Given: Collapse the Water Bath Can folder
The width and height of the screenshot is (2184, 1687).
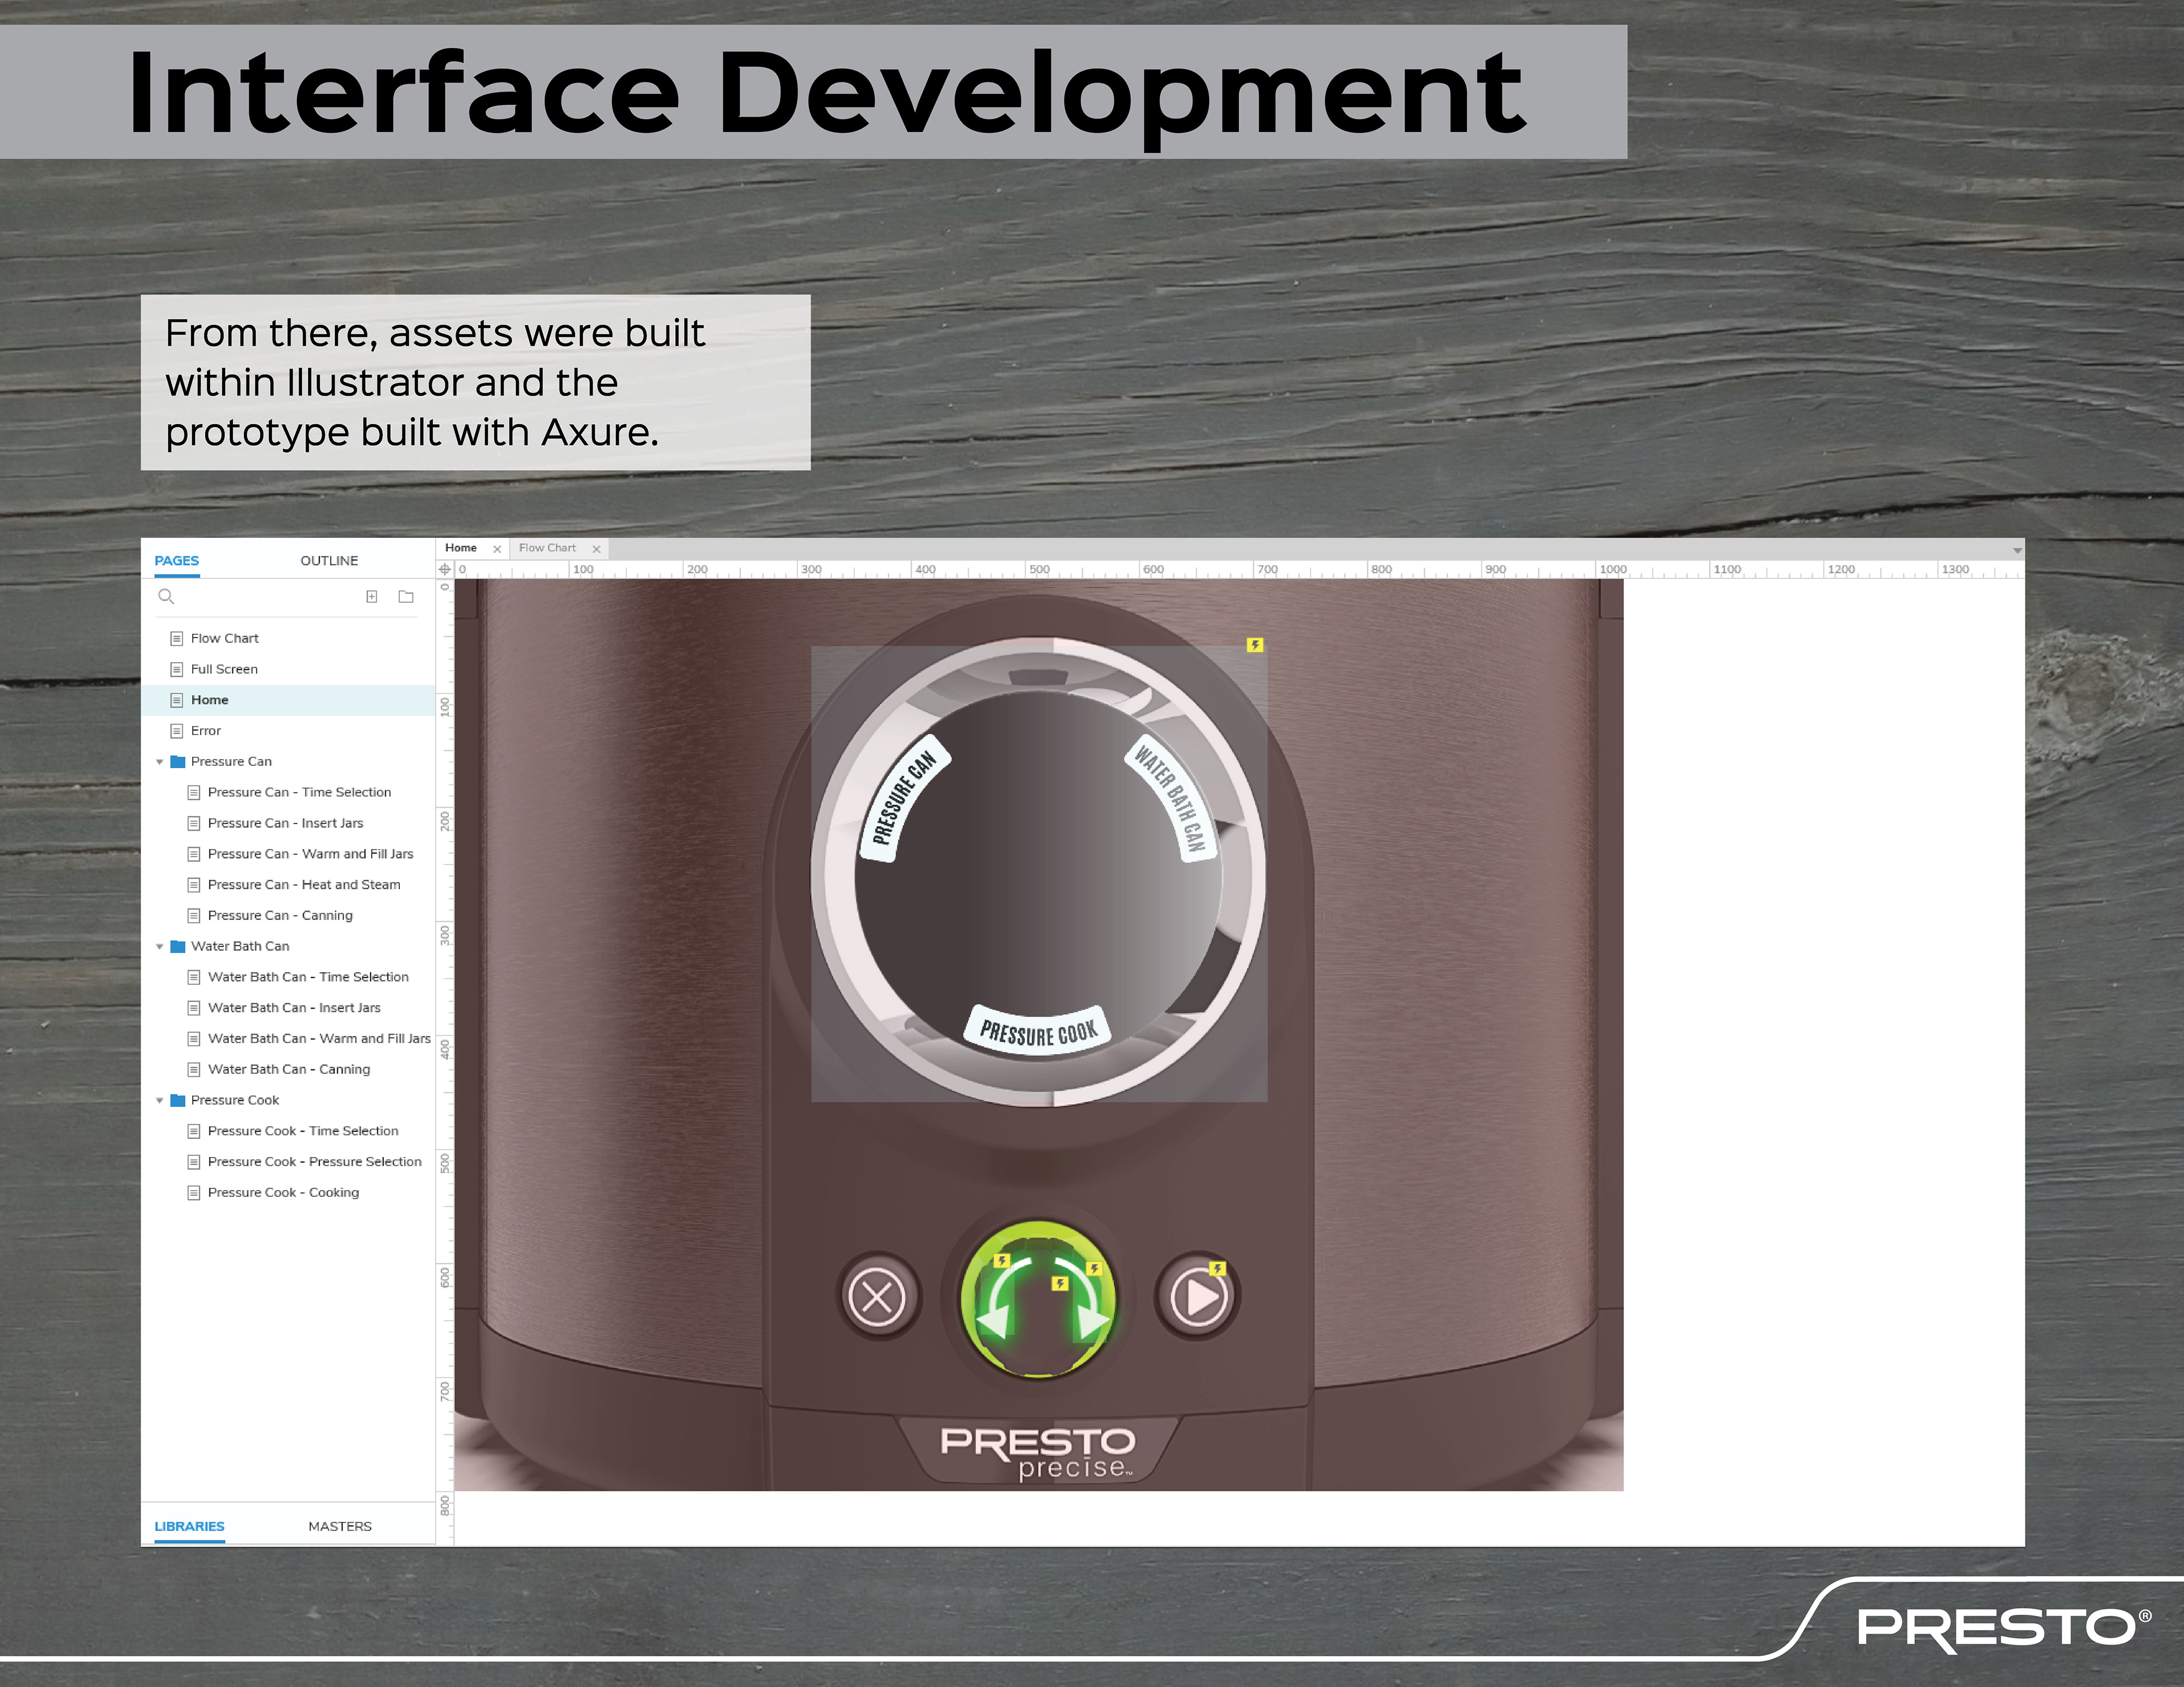Looking at the screenshot, I should click(159, 947).
